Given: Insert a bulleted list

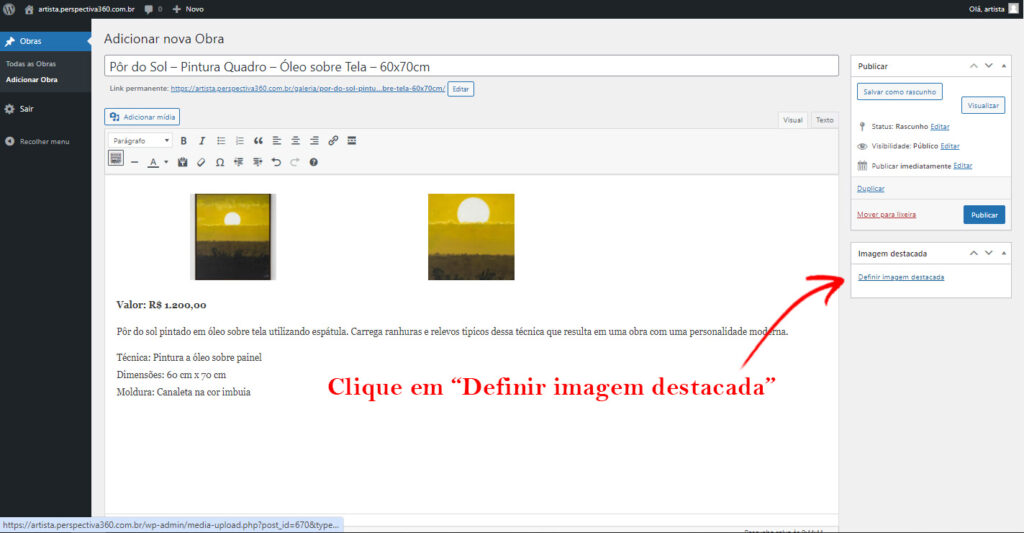Looking at the screenshot, I should pyautogui.click(x=221, y=140).
